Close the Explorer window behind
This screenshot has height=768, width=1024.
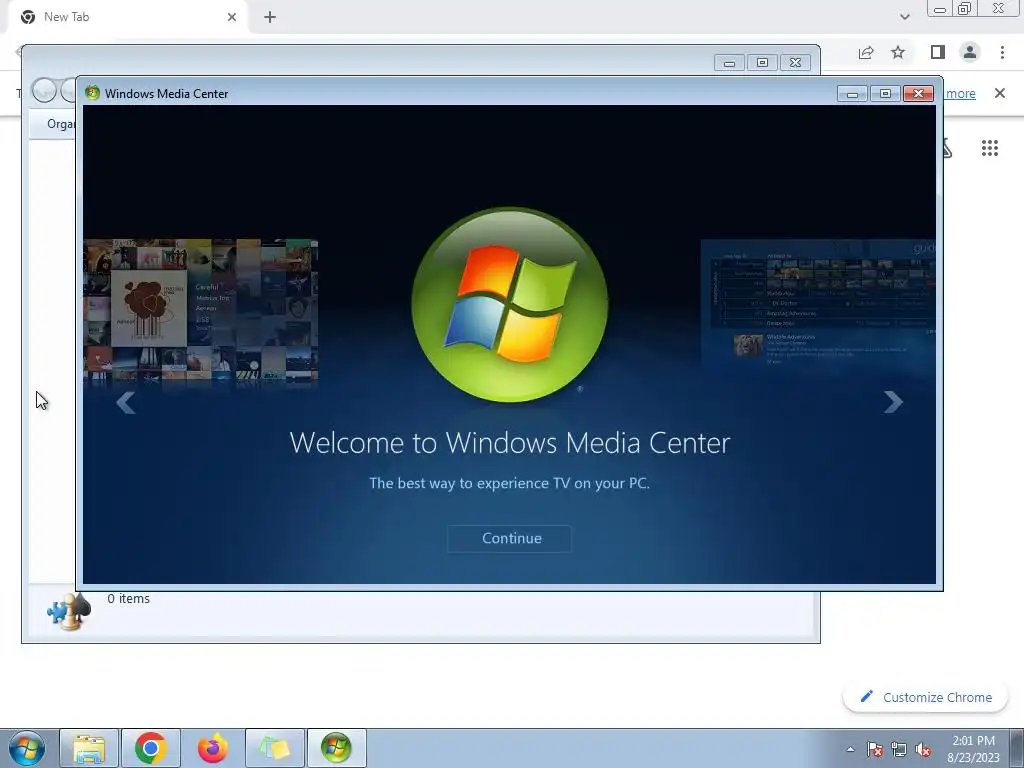(795, 63)
